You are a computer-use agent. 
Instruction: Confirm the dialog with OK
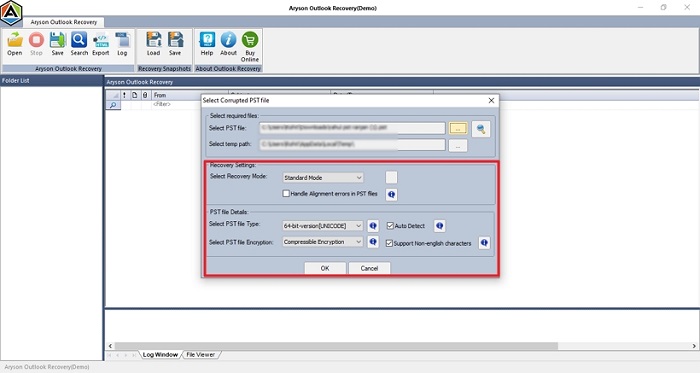(325, 268)
